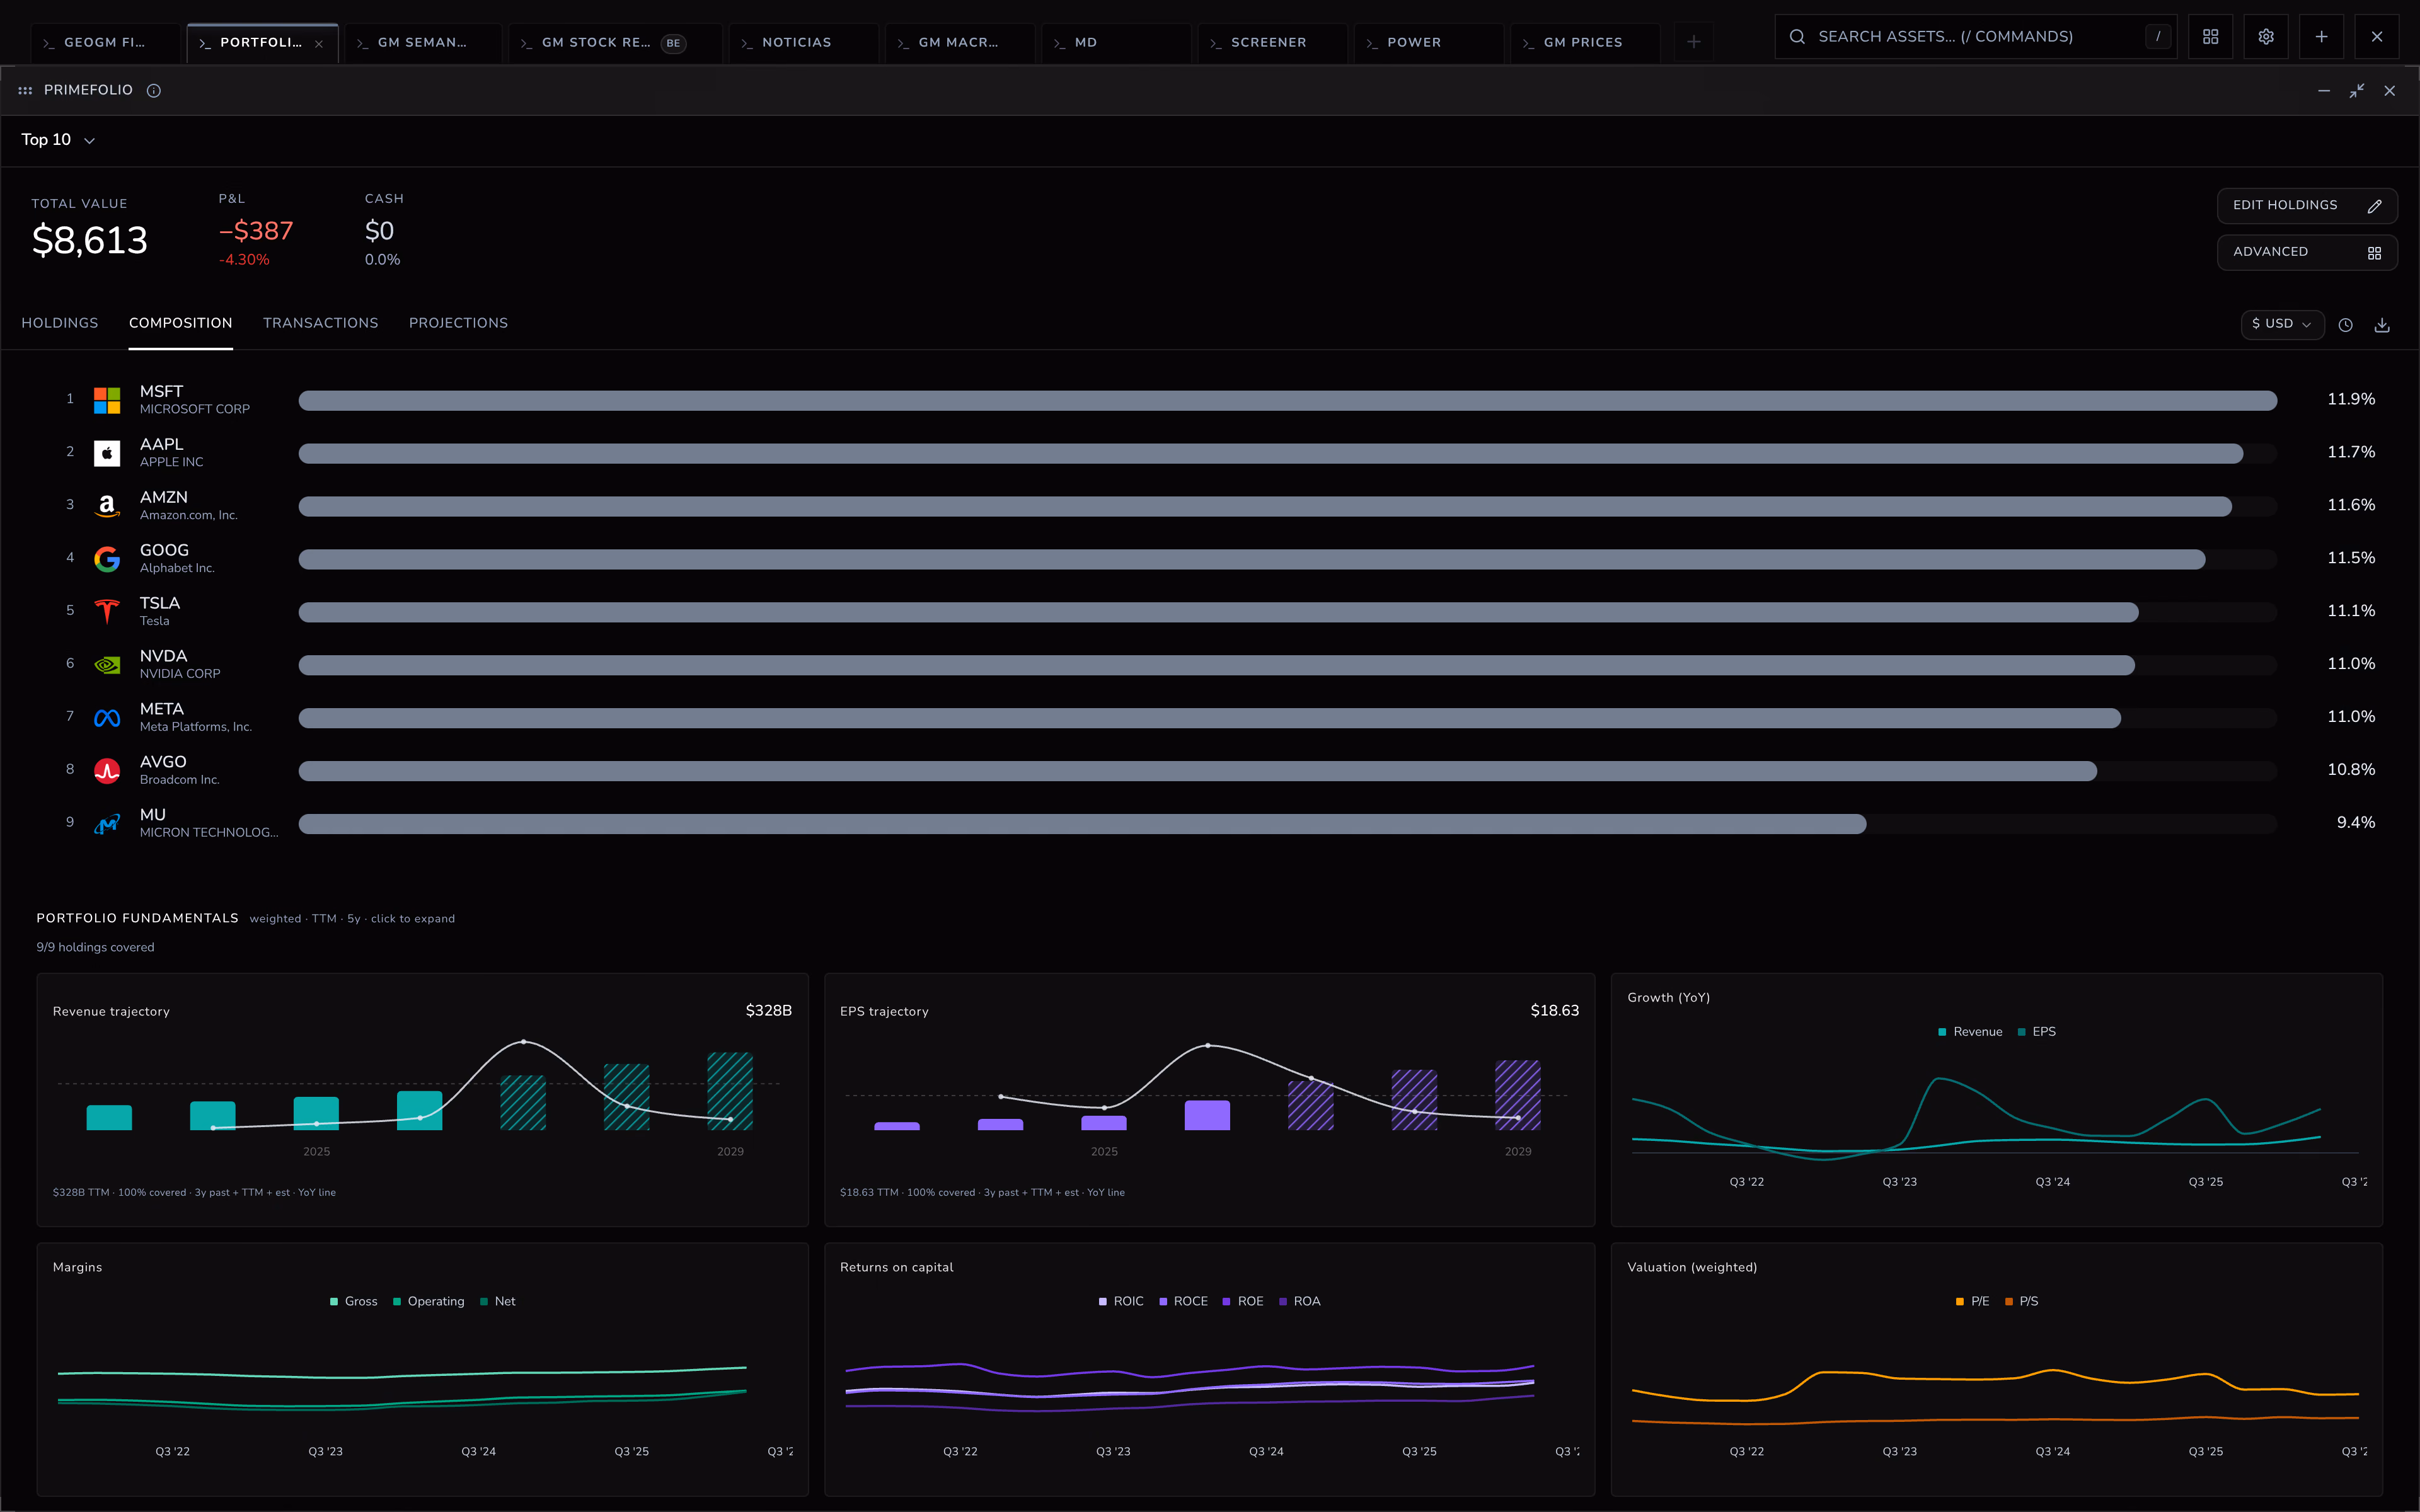This screenshot has width=2420, height=1512.
Task: Click the PRIMEFOLIO info icon
Action: 154,90
